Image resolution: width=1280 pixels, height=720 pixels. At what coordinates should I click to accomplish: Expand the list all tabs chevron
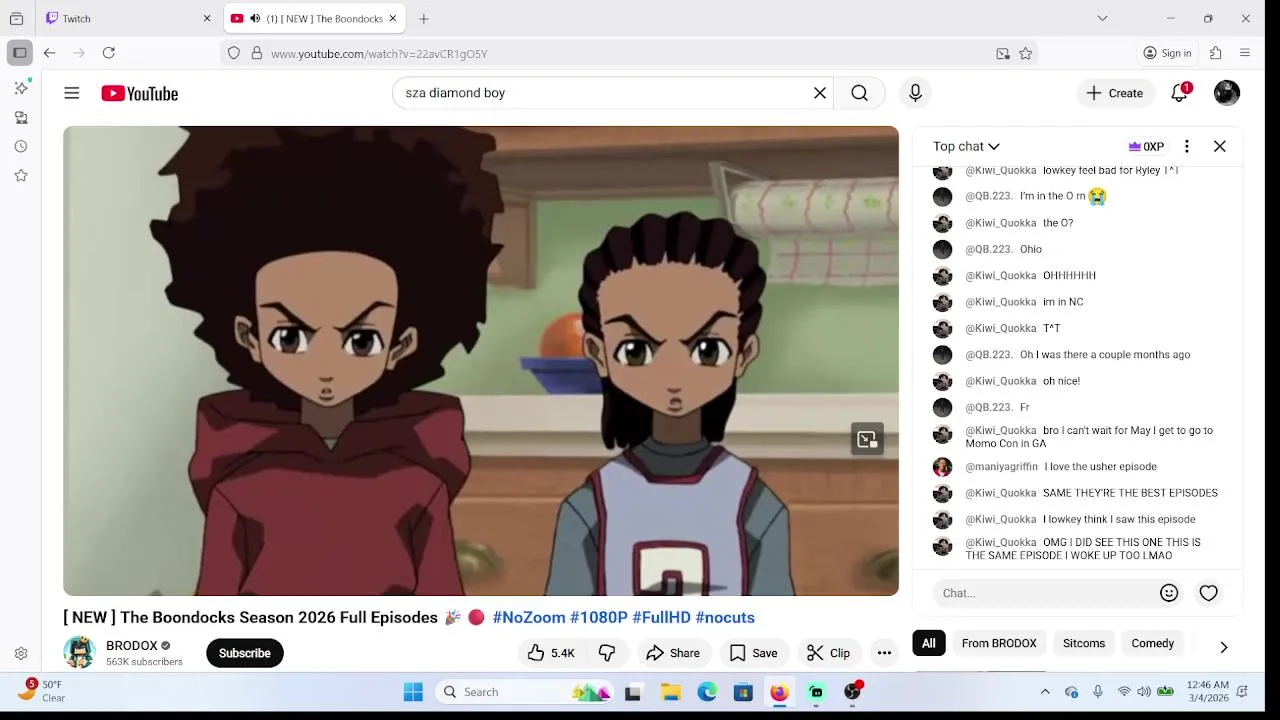click(1102, 18)
